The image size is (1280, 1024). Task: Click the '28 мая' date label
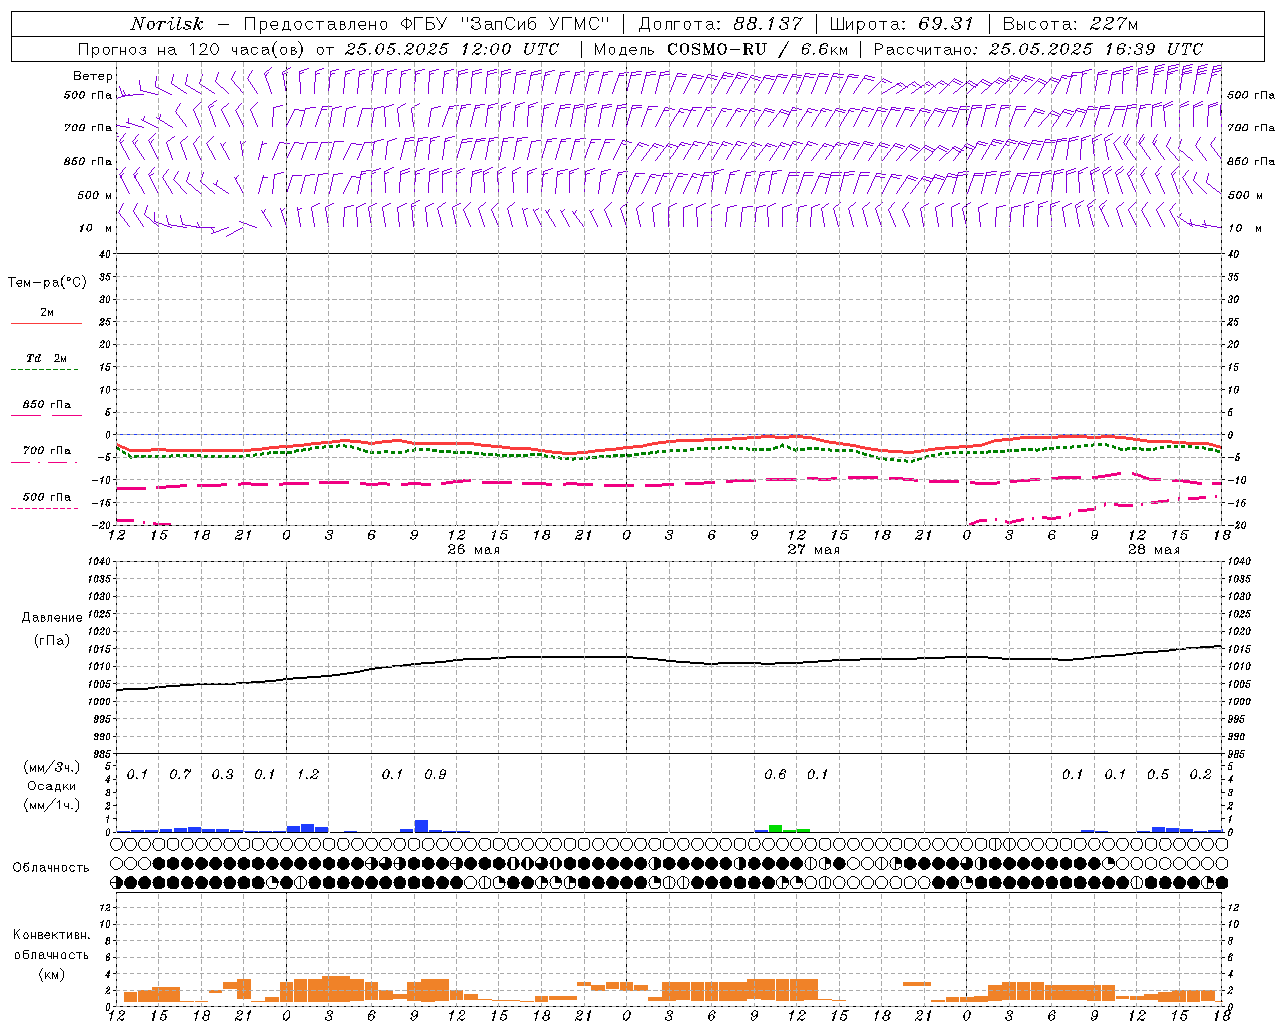(x=1154, y=549)
